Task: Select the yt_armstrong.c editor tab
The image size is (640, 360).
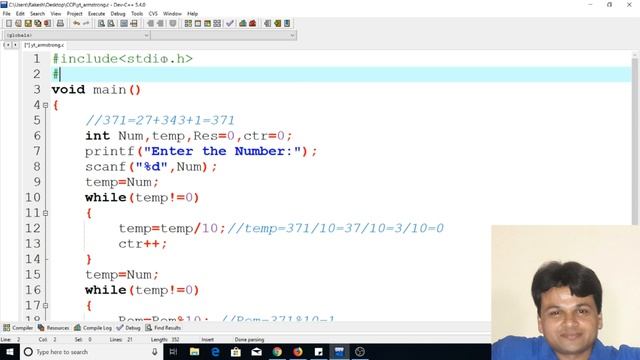Action: (x=44, y=45)
